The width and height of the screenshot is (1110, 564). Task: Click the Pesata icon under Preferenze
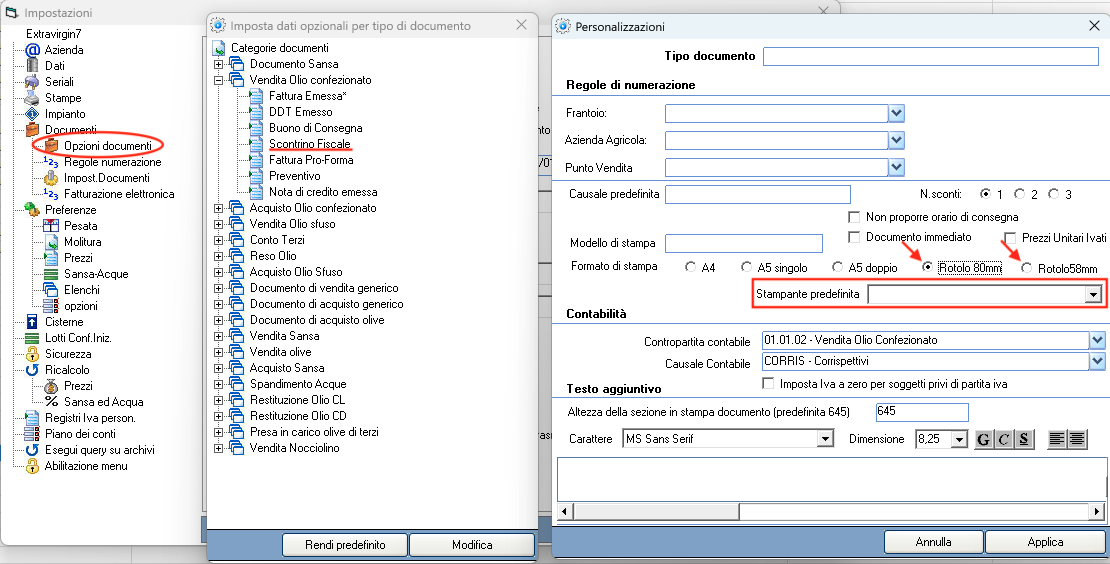(52, 226)
